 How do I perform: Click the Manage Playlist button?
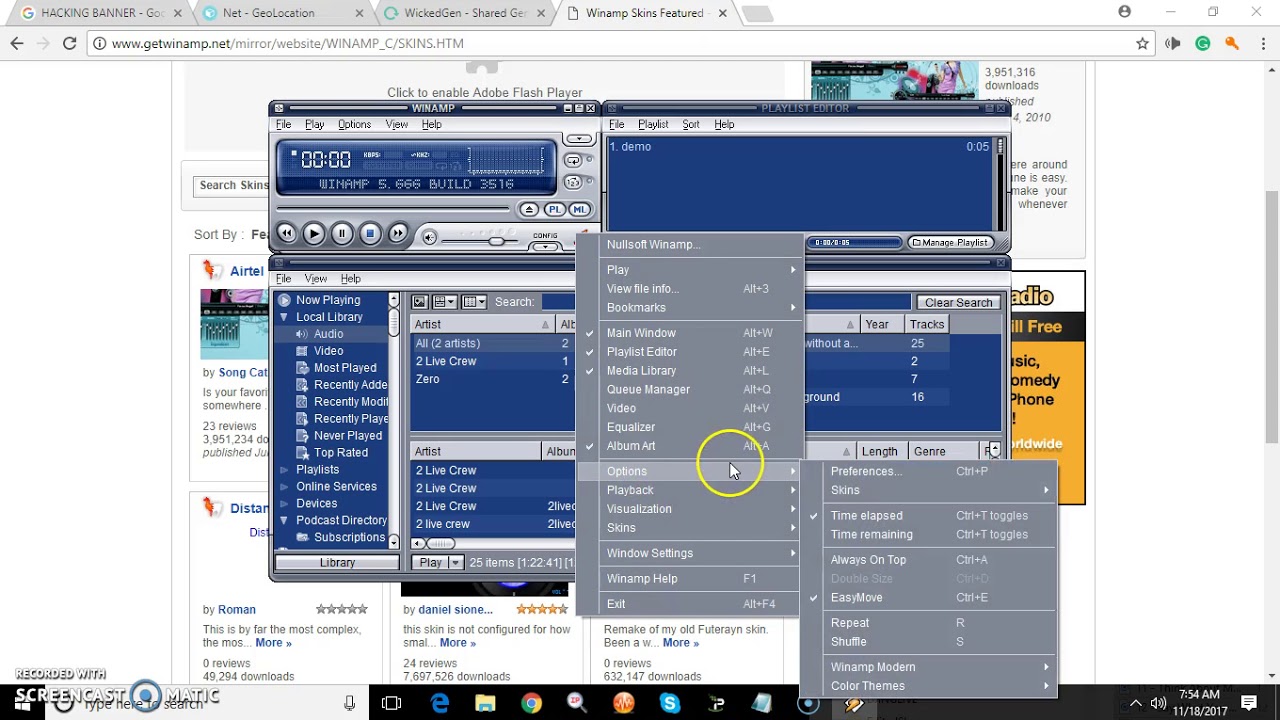[949, 242]
